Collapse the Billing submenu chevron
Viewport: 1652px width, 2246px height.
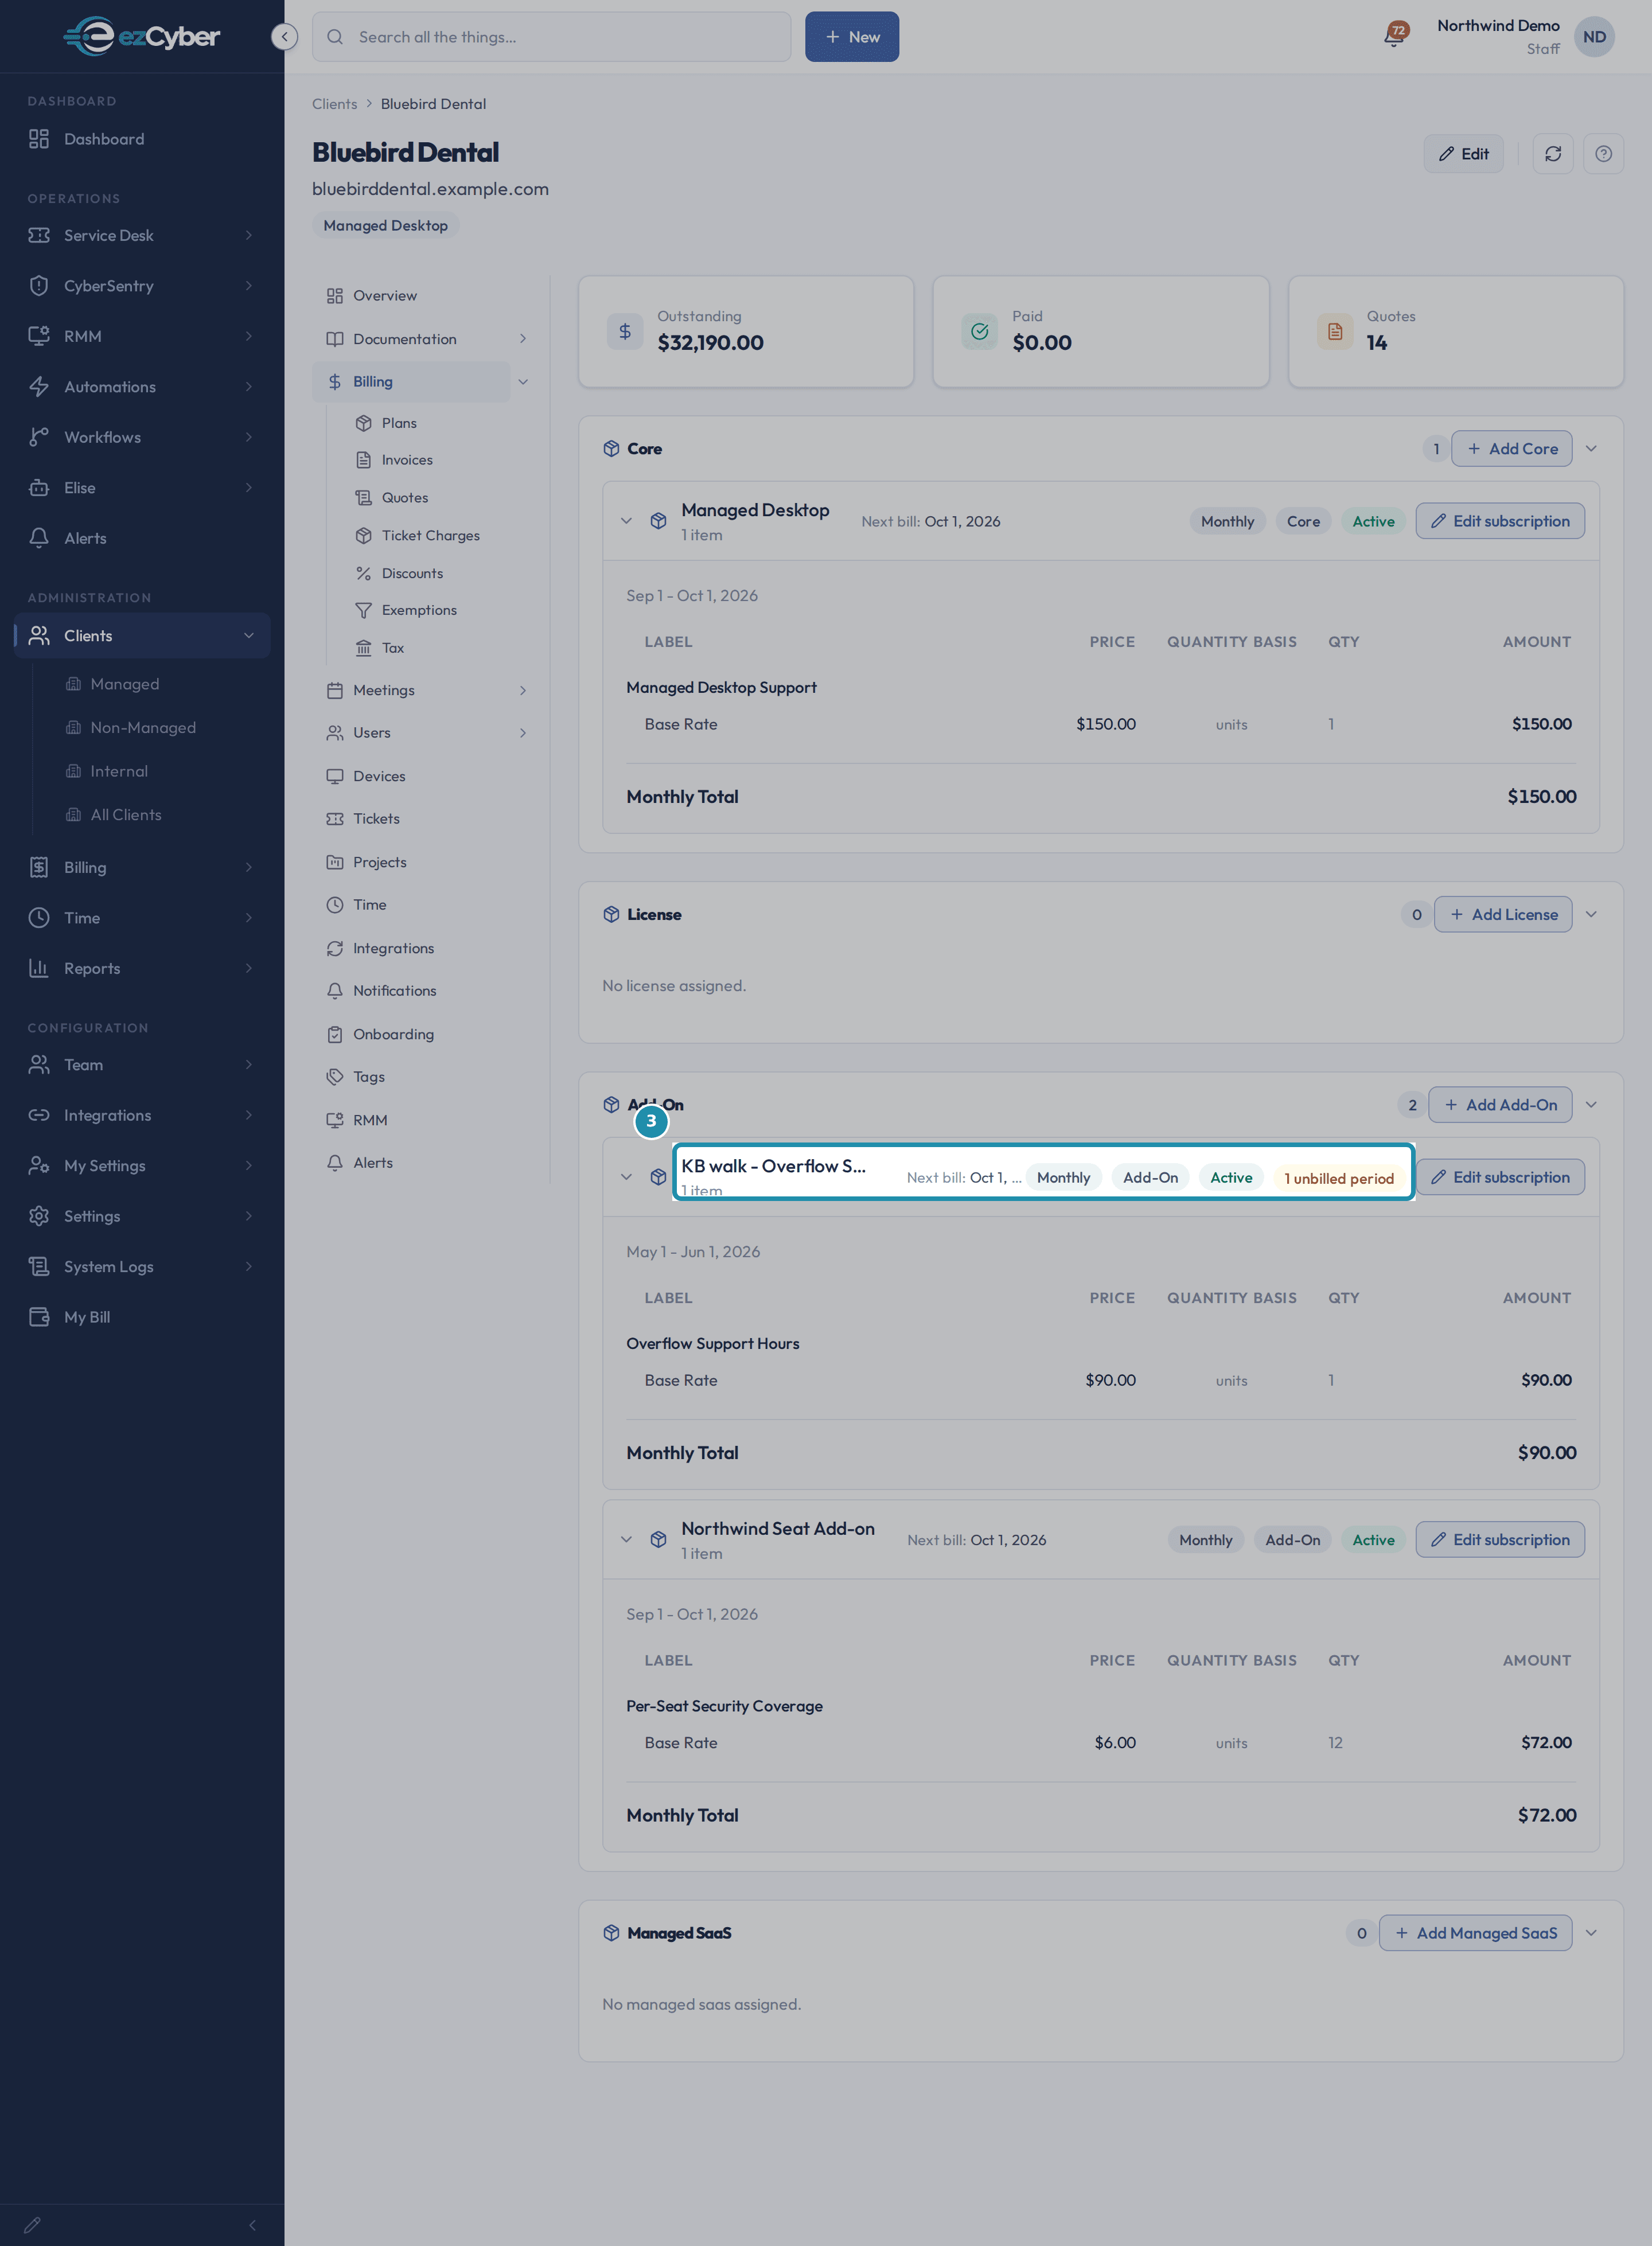click(x=523, y=381)
